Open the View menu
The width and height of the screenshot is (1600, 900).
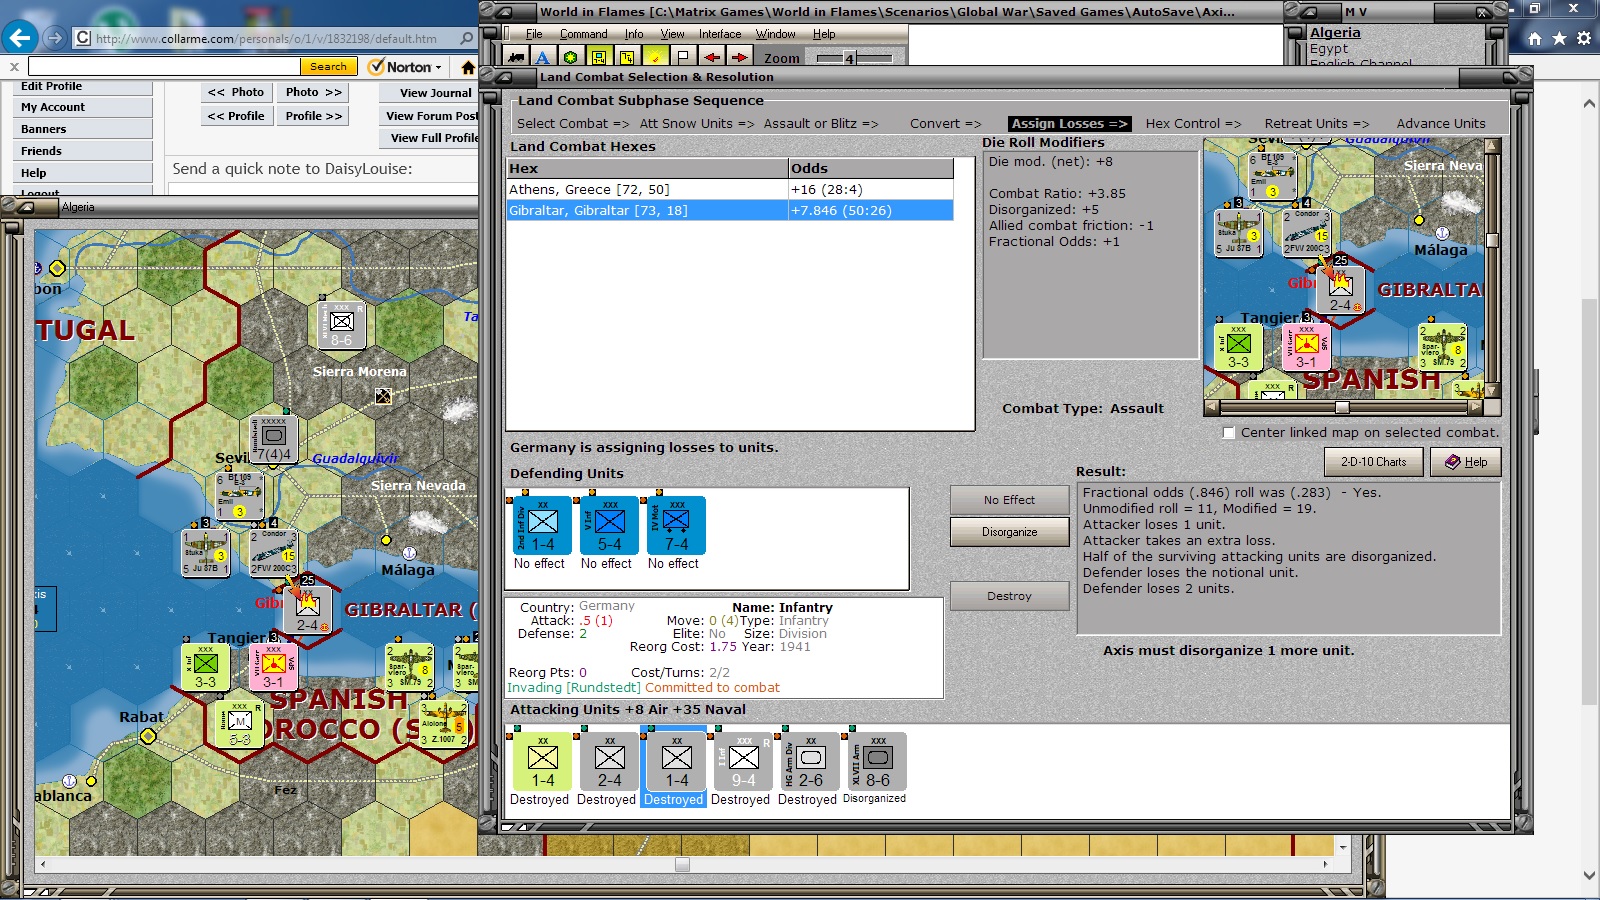672,34
